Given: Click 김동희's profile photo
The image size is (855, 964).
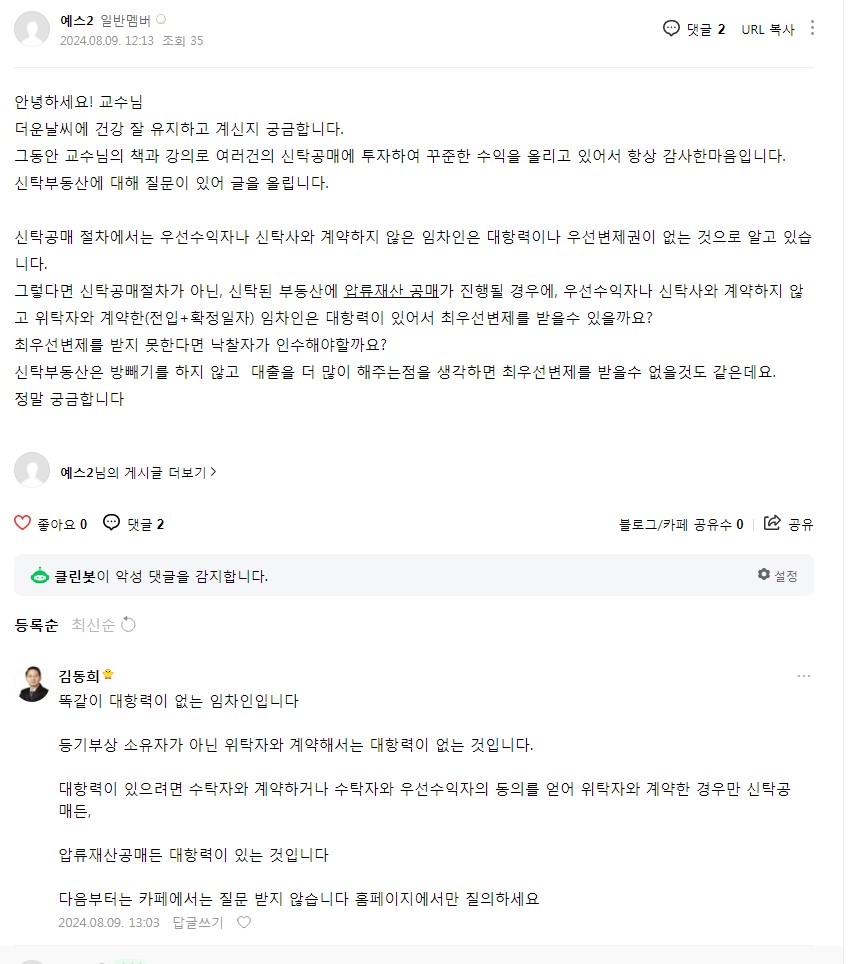Looking at the screenshot, I should pyautogui.click(x=33, y=684).
